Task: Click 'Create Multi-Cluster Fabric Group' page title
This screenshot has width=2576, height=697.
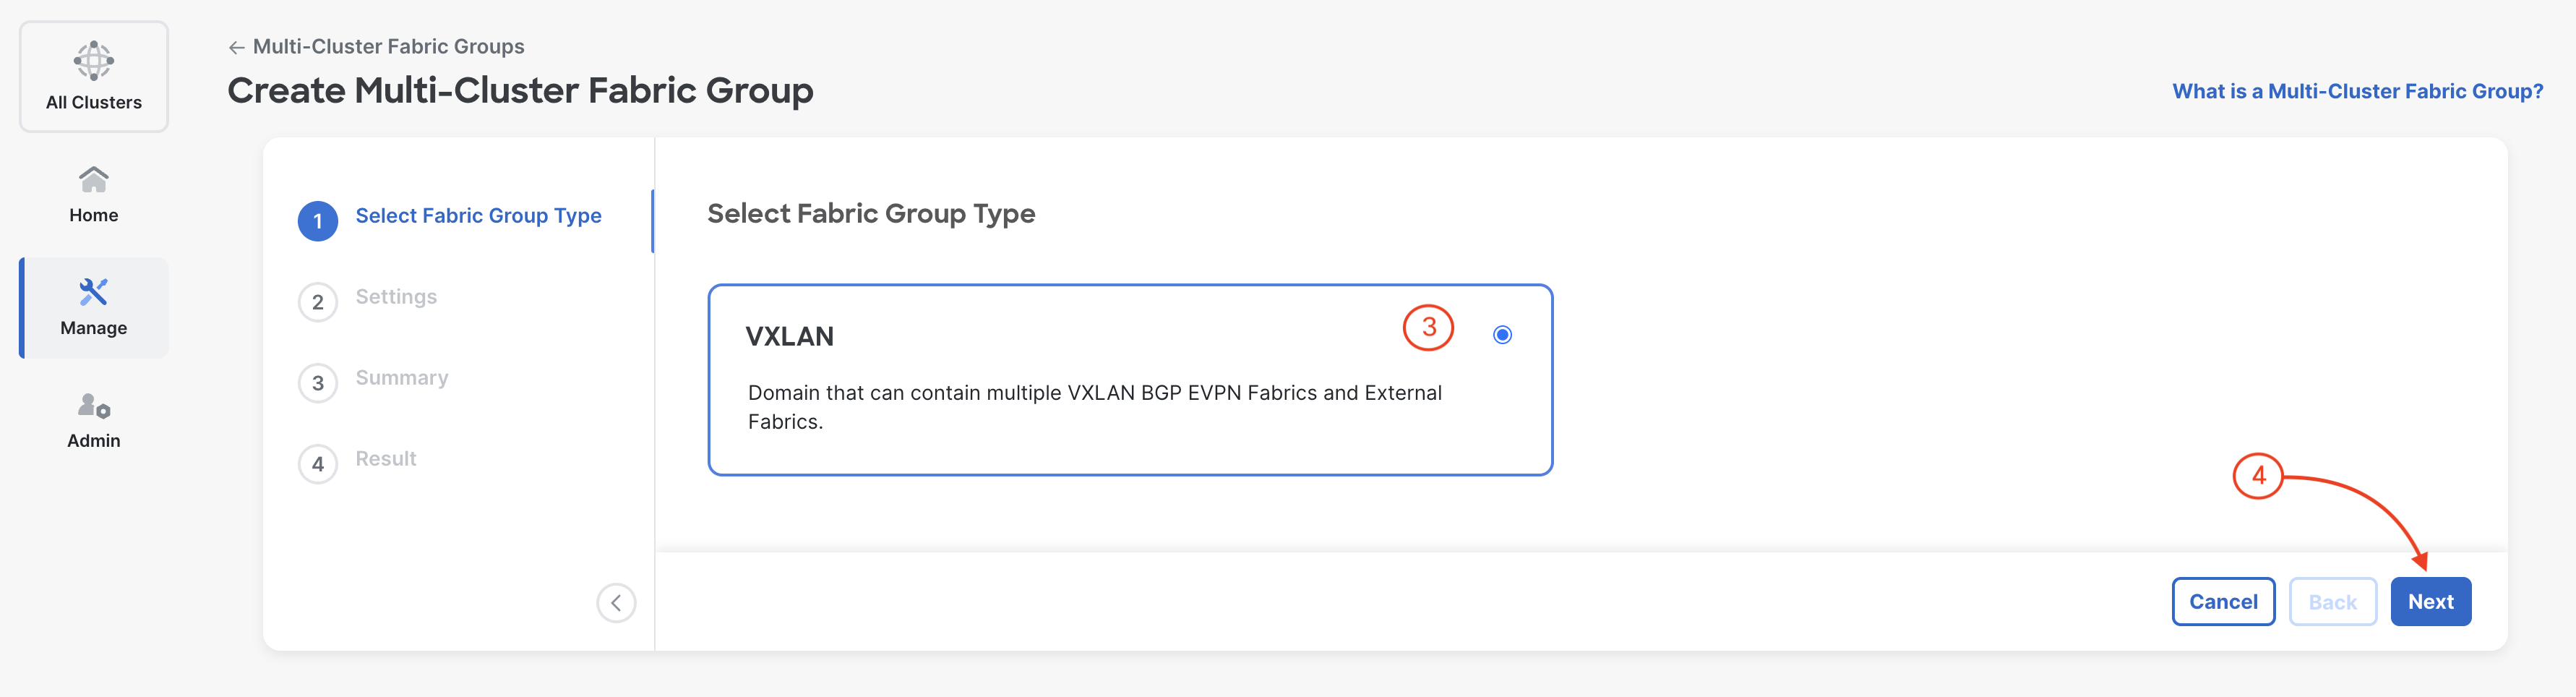Action: (x=520, y=91)
